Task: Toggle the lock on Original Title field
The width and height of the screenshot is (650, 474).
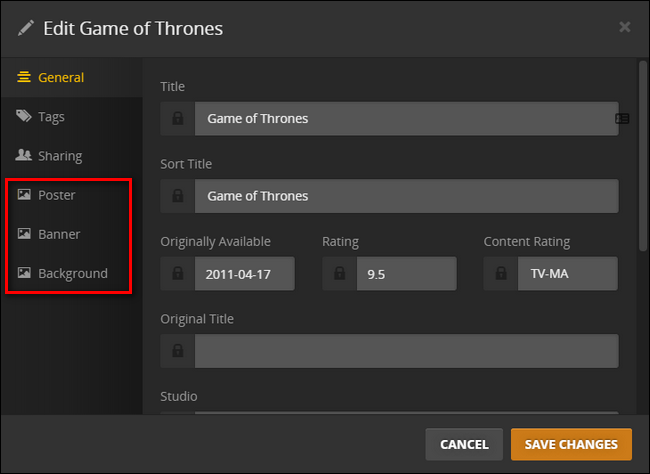Action: click(x=178, y=351)
